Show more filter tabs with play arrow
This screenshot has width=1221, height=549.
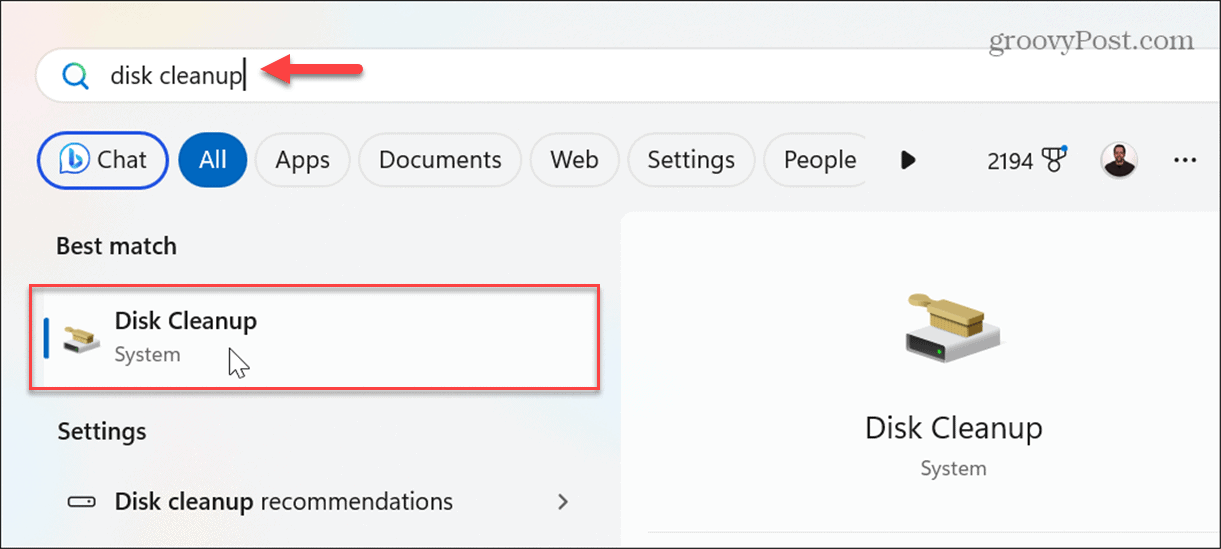pos(908,160)
